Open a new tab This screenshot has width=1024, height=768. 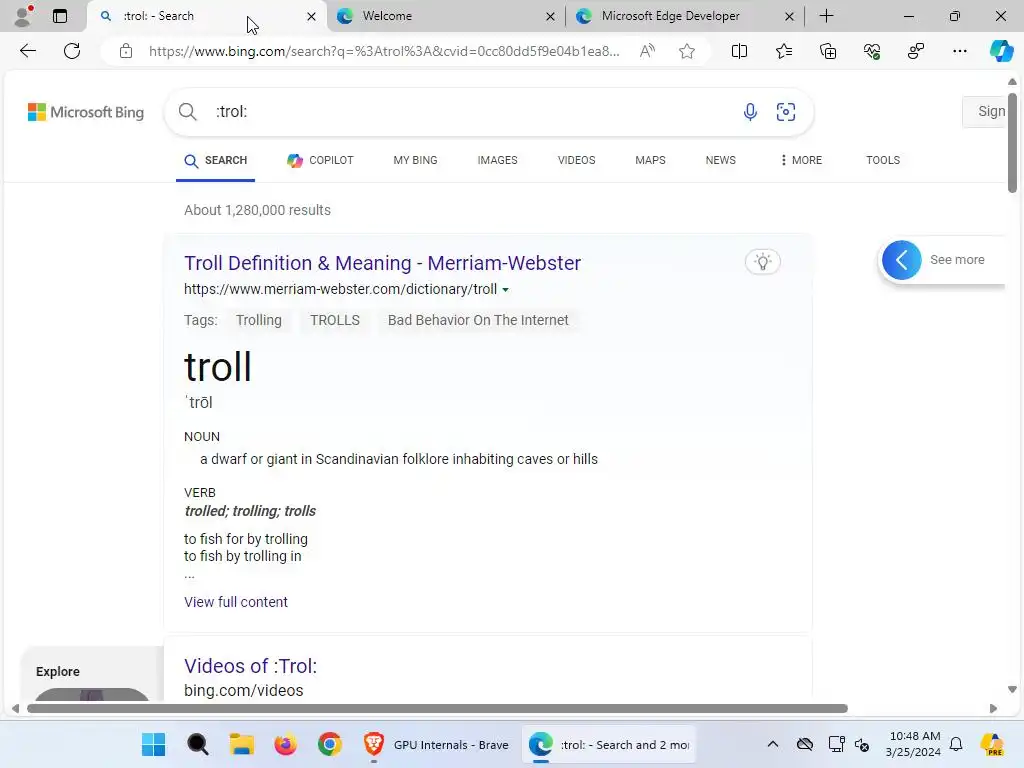point(826,16)
